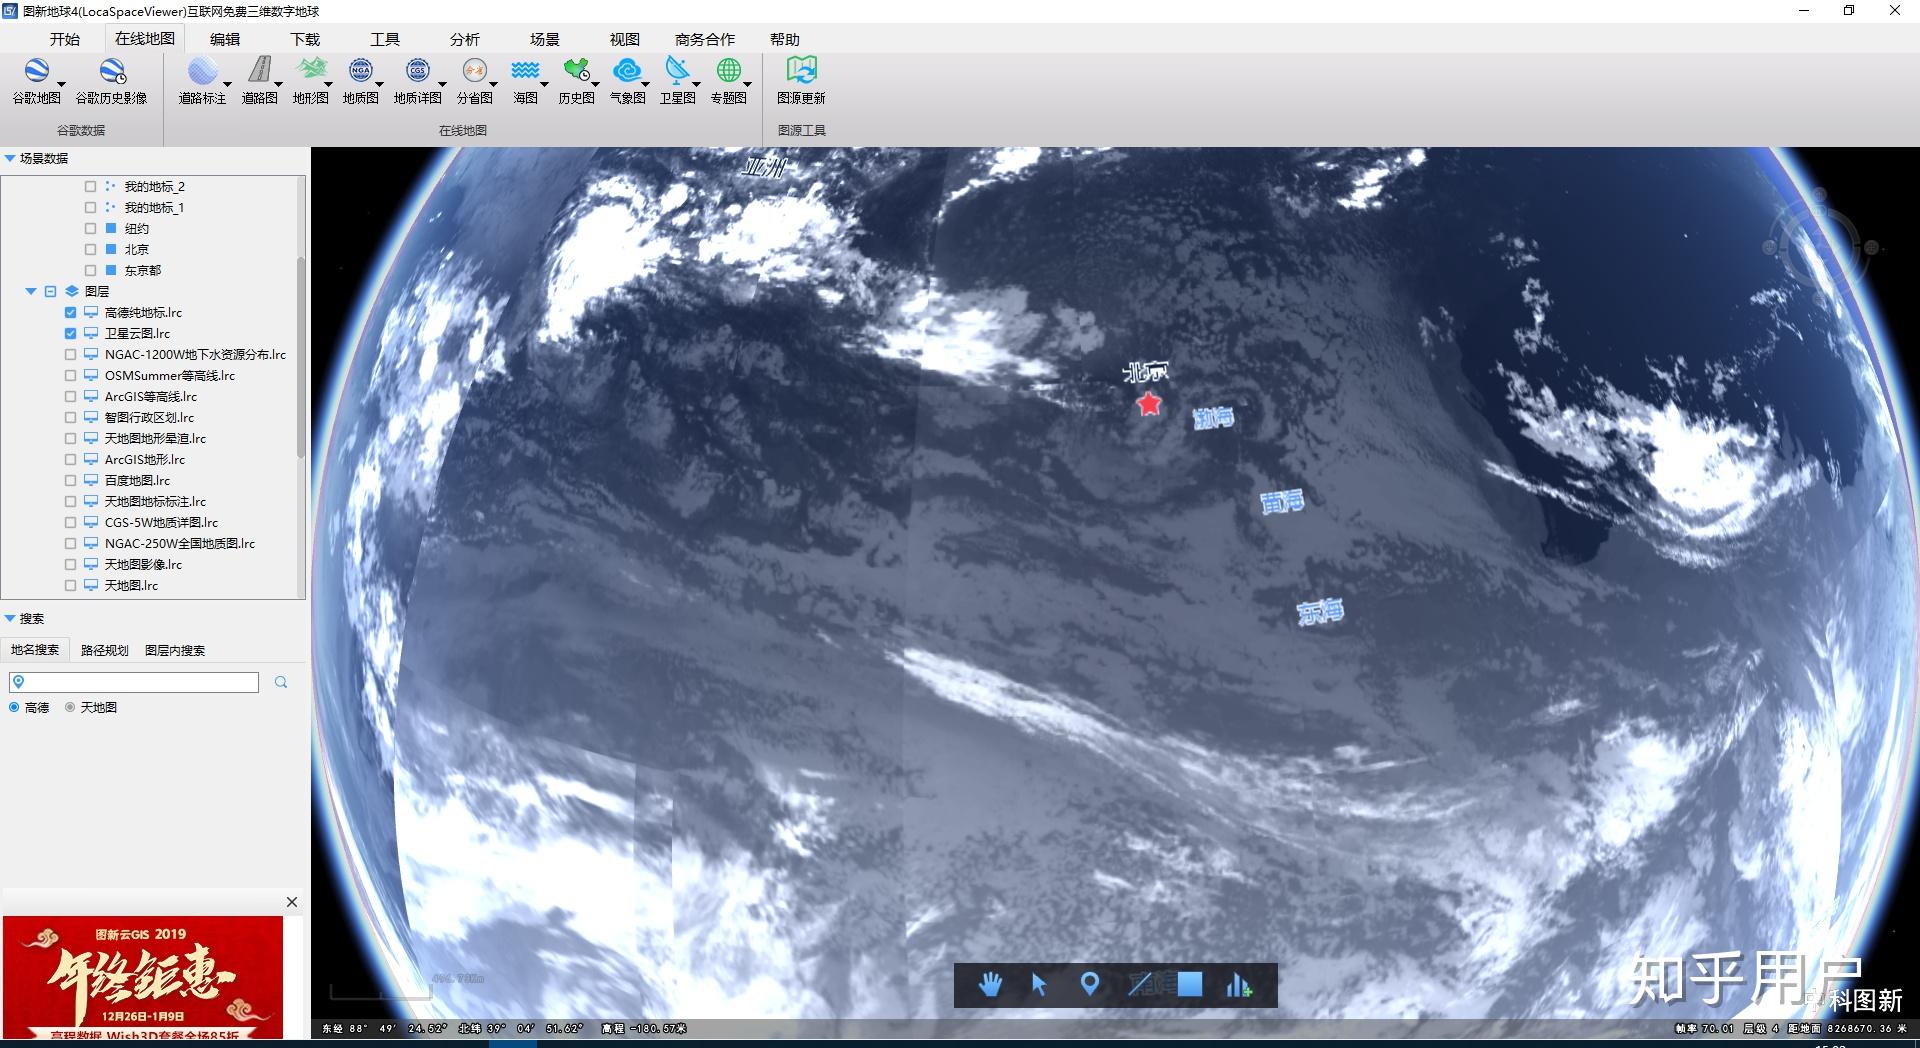
Task: Click the place name search input field
Action: click(134, 682)
